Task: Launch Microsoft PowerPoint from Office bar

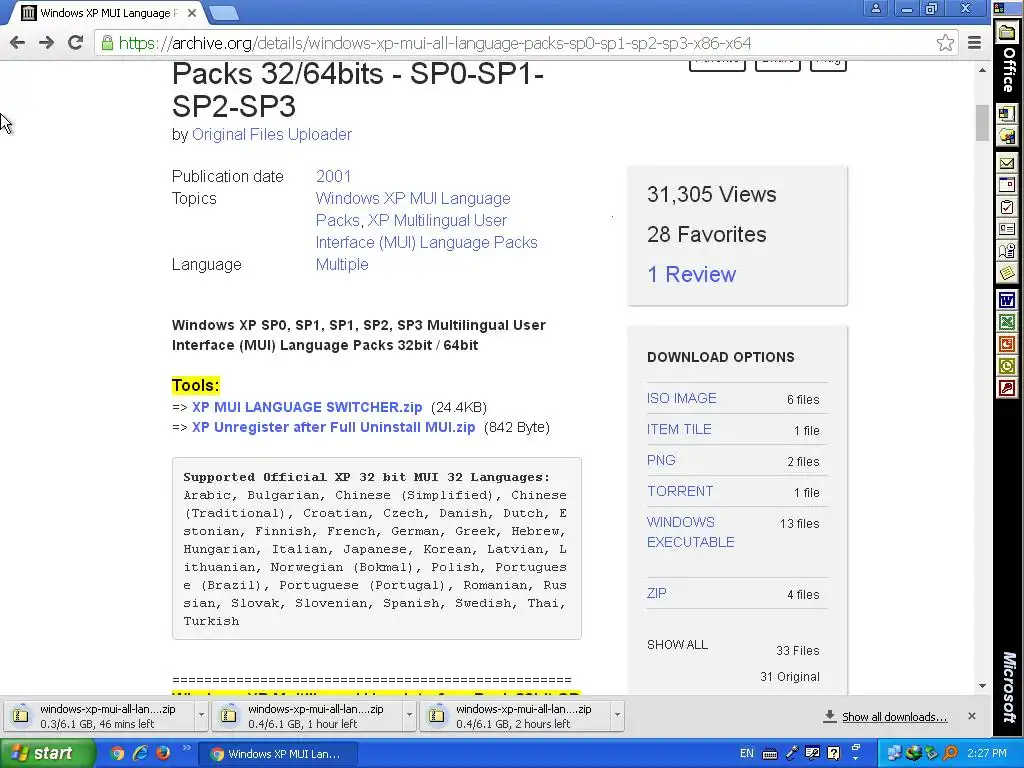Action: [1007, 344]
